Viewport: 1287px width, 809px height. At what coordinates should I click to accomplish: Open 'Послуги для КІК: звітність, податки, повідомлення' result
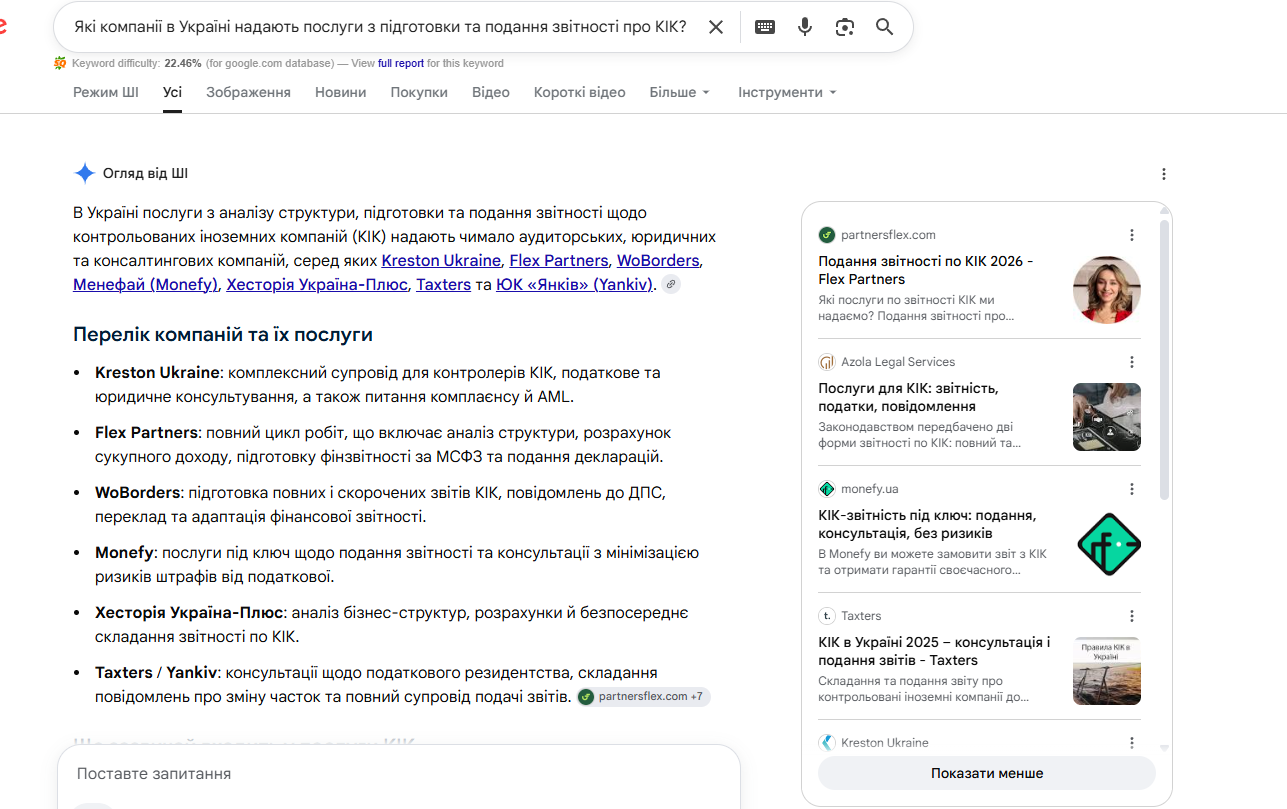pyautogui.click(x=908, y=397)
